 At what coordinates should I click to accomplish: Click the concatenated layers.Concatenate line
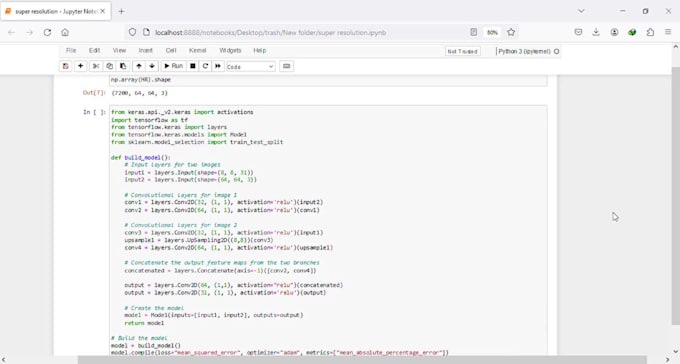[220, 270]
